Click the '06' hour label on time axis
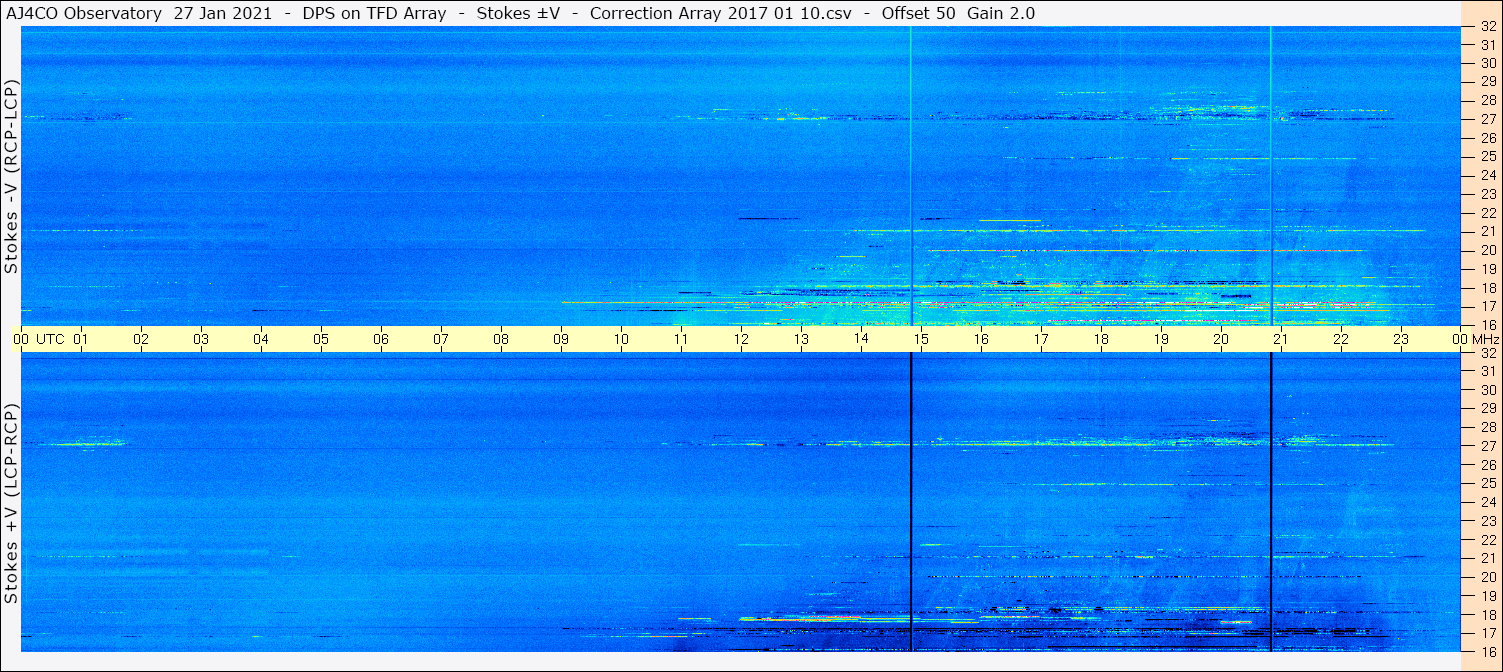Image resolution: width=1503 pixels, height=672 pixels. tap(381, 339)
